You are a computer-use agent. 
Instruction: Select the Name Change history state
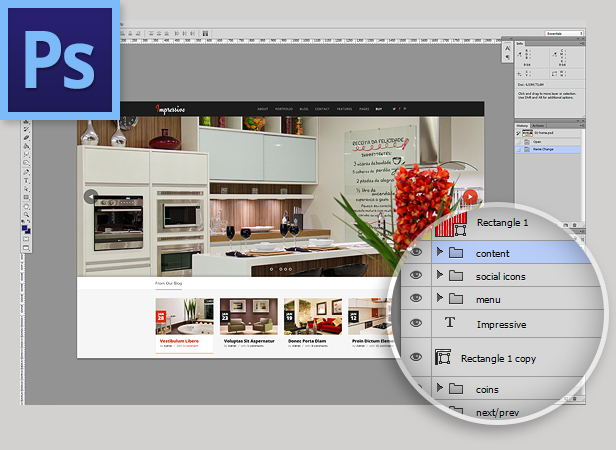[x=548, y=149]
